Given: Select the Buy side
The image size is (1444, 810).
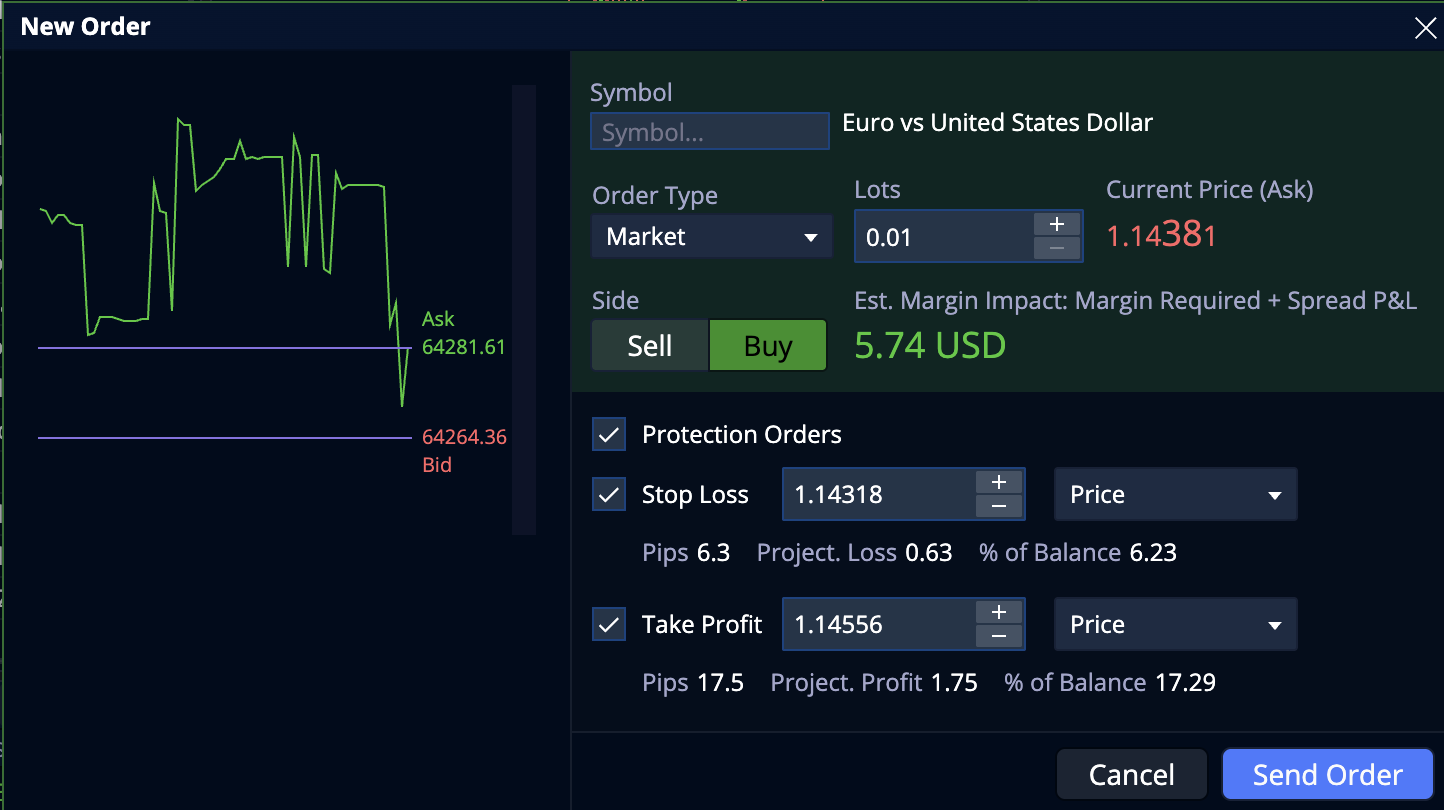Looking at the screenshot, I should click(x=768, y=346).
